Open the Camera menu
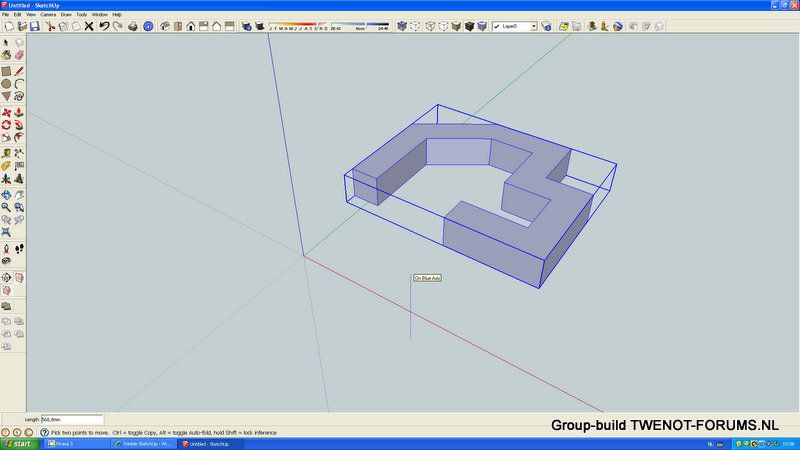The height and width of the screenshot is (450, 800). tap(48, 15)
